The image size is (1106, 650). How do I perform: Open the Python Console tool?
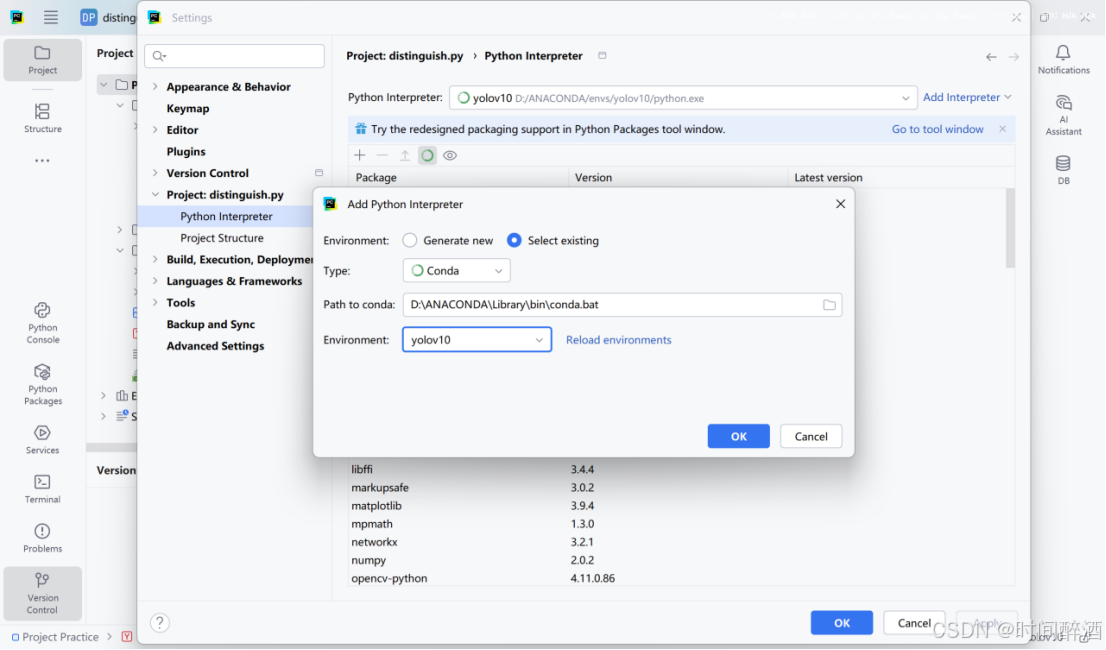42,323
